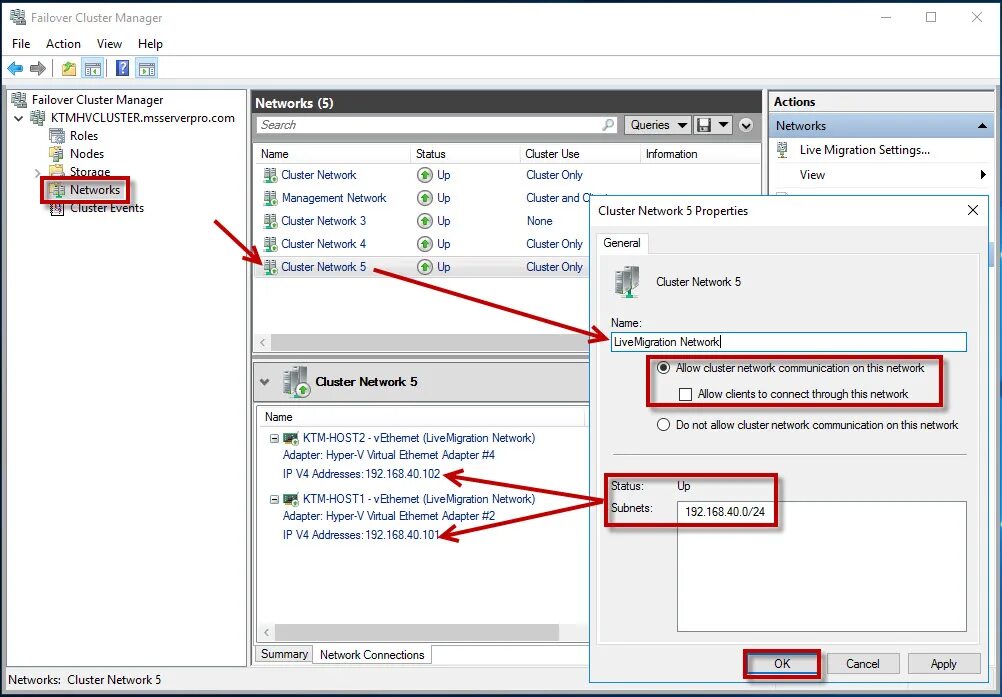Select Networks in the navigation tree

95,190
